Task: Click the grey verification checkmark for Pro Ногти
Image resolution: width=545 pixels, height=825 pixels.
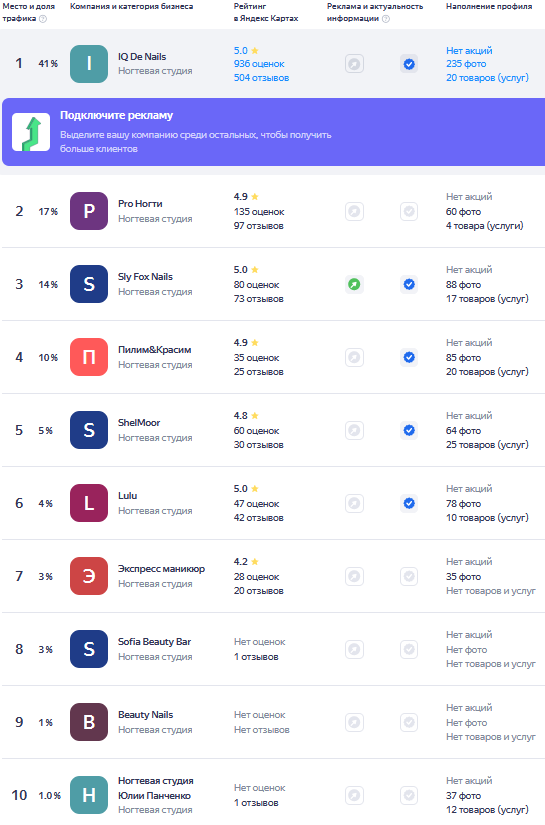Action: [409, 212]
